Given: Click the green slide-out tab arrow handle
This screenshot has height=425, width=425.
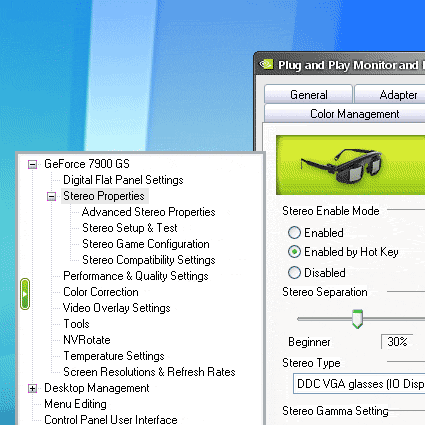Looking at the screenshot, I should click(25, 294).
